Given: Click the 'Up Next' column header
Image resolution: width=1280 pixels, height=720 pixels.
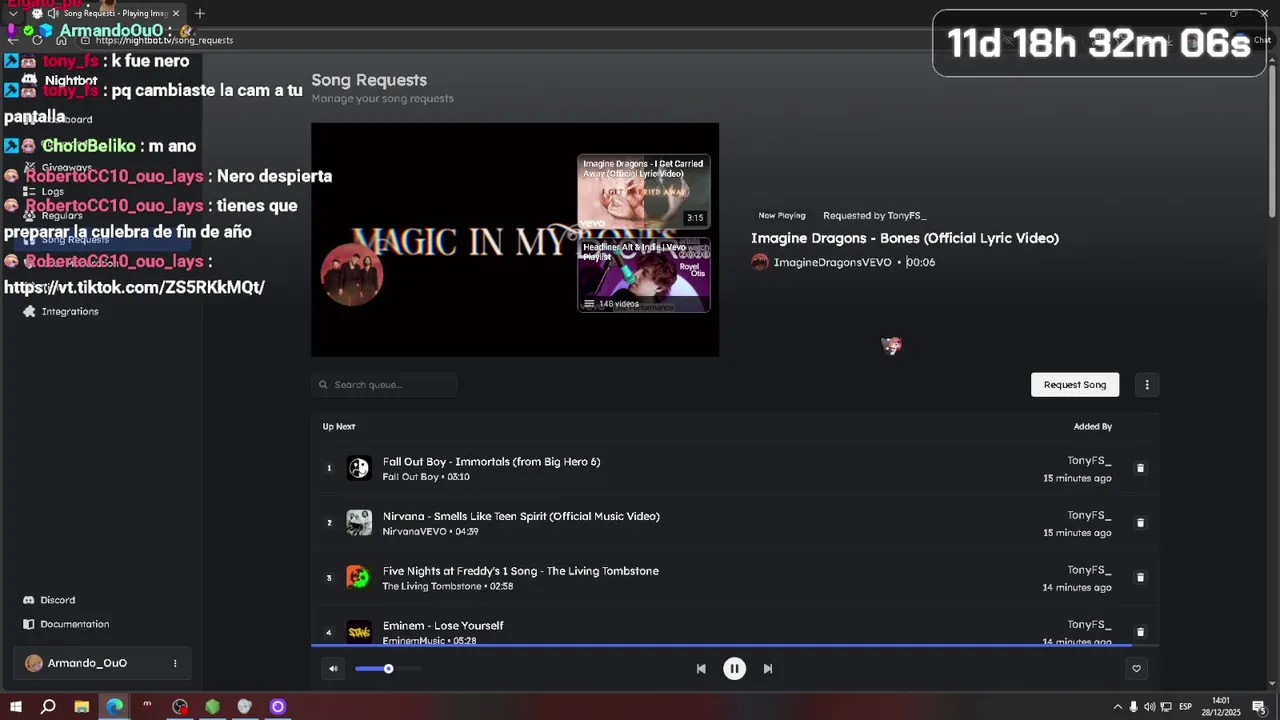Looking at the screenshot, I should (x=339, y=427).
